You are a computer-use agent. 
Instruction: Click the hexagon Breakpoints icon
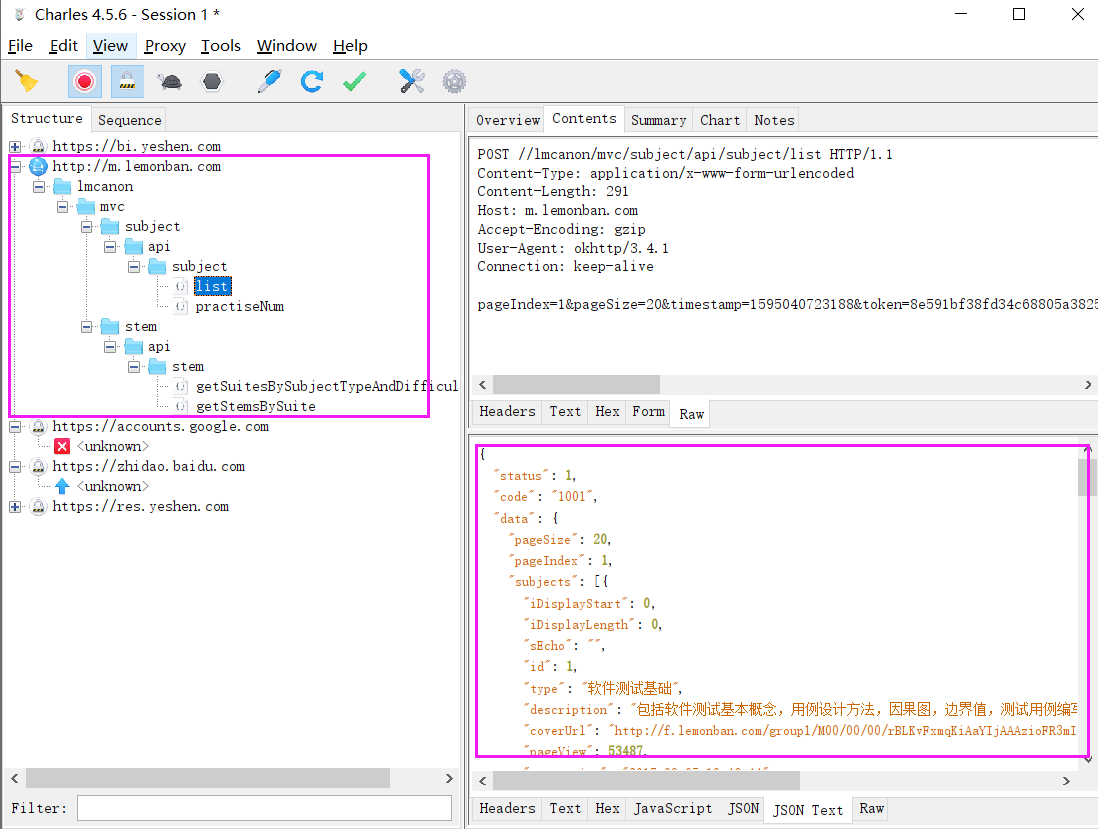tap(212, 81)
